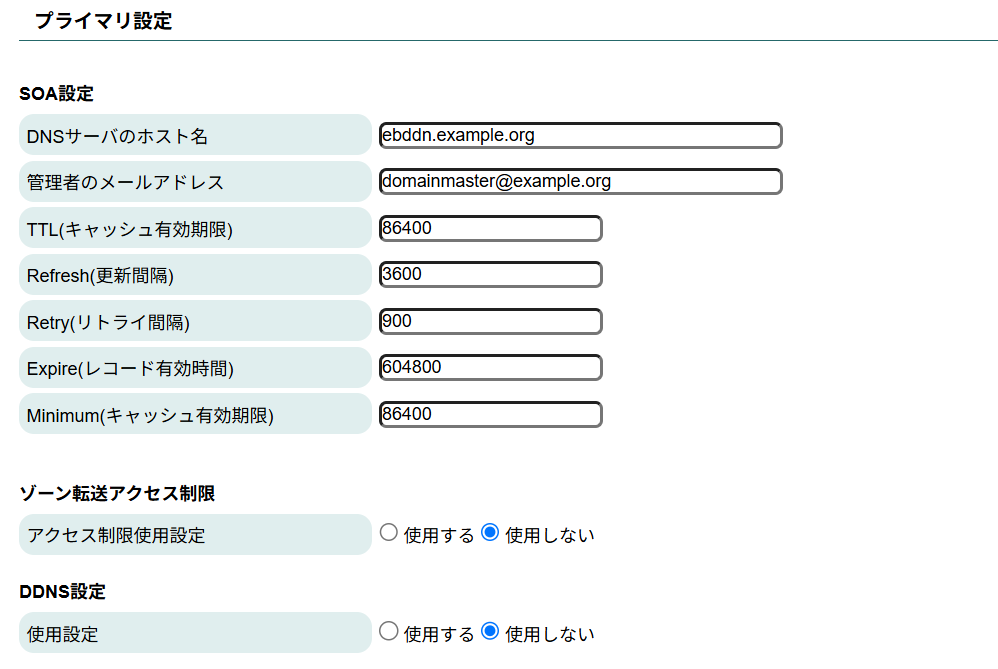Click the 管理者のメールアドレス input field
Viewport: 998px width, 669px height.
(x=580, y=181)
